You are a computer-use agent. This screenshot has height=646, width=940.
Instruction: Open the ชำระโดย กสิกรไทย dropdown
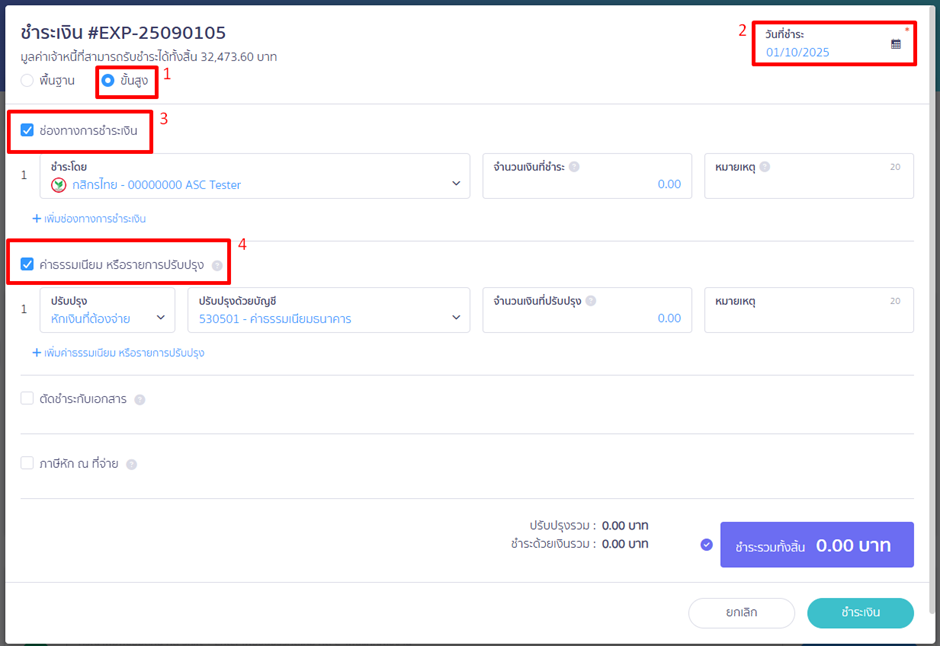point(456,184)
